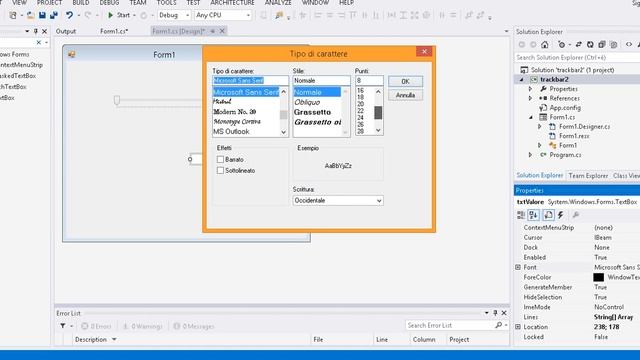Click the Home icon in Solution Explorer
Screen dimensions: 640x360
point(544,44)
